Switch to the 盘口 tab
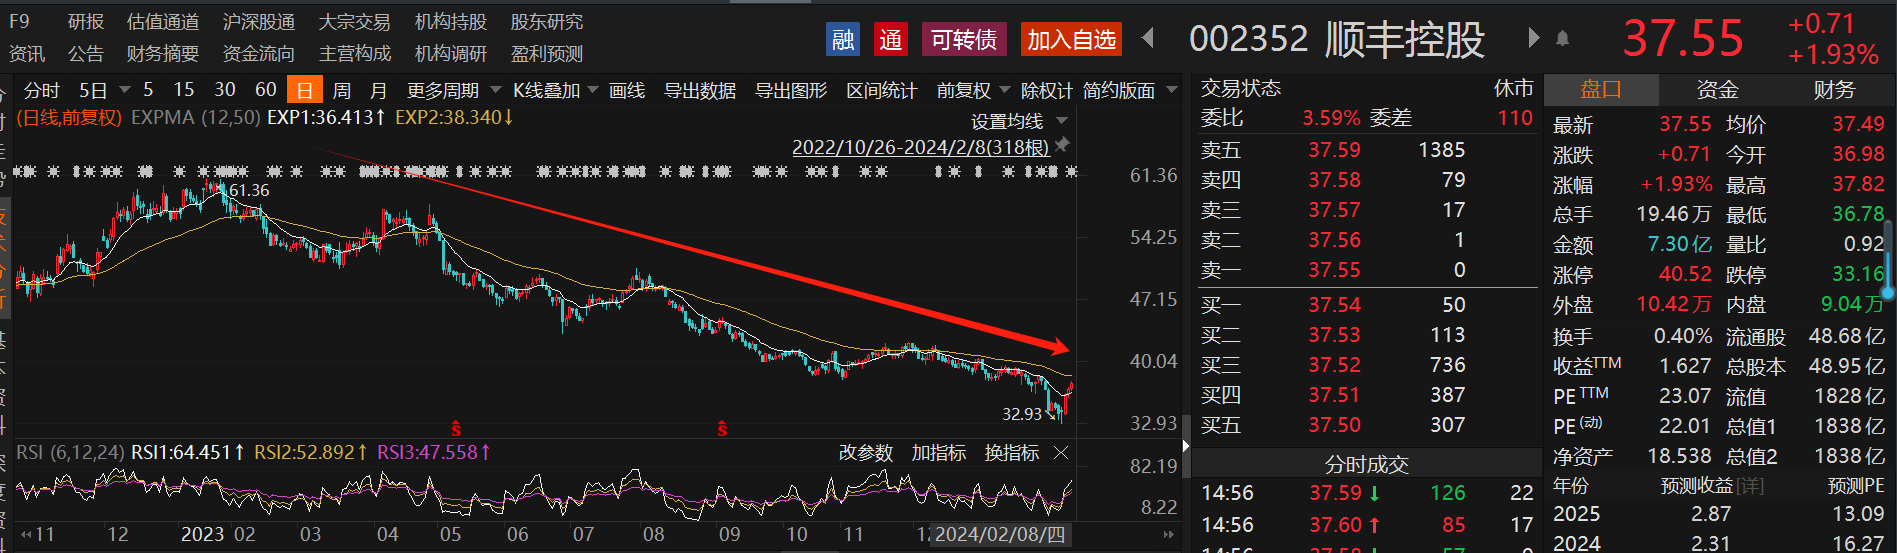This screenshot has width=1897, height=553. tap(1601, 90)
